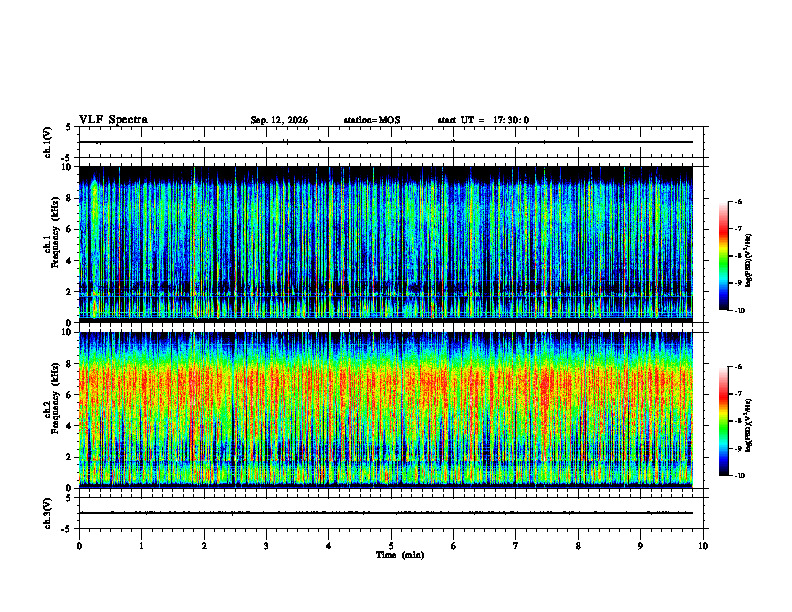Click the start UT 17:30:0 label
This screenshot has height=612, width=792.
click(483, 120)
